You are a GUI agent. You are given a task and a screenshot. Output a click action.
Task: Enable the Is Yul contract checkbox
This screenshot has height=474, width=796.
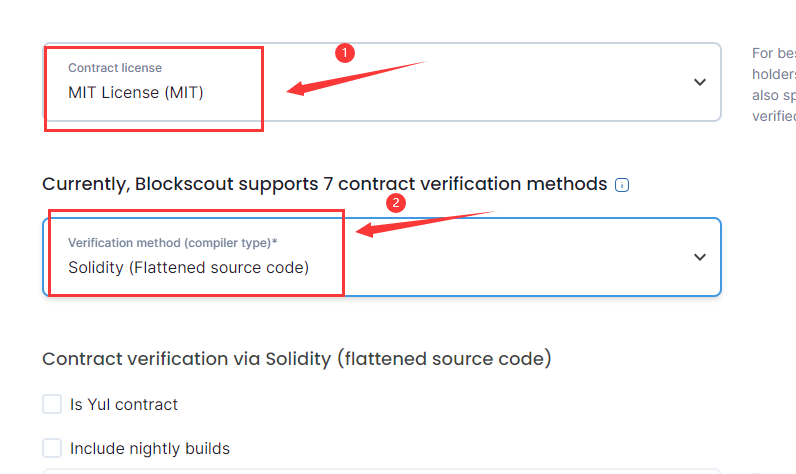(52, 404)
